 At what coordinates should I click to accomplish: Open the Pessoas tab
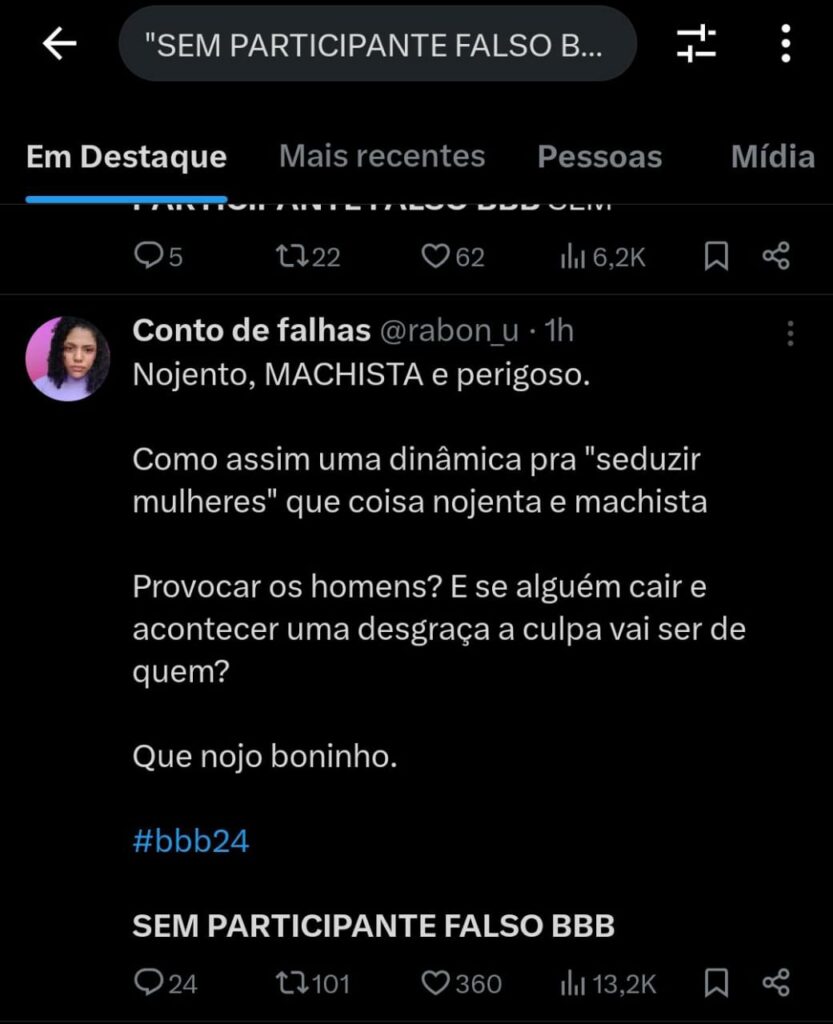(600, 157)
